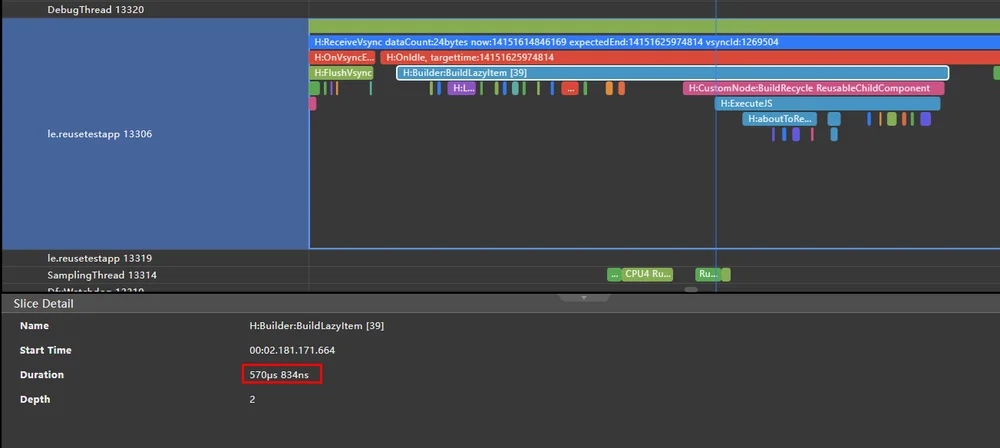Select the H:FlushVsync green slice
This screenshot has height=448, width=1000.
pyautogui.click(x=341, y=73)
